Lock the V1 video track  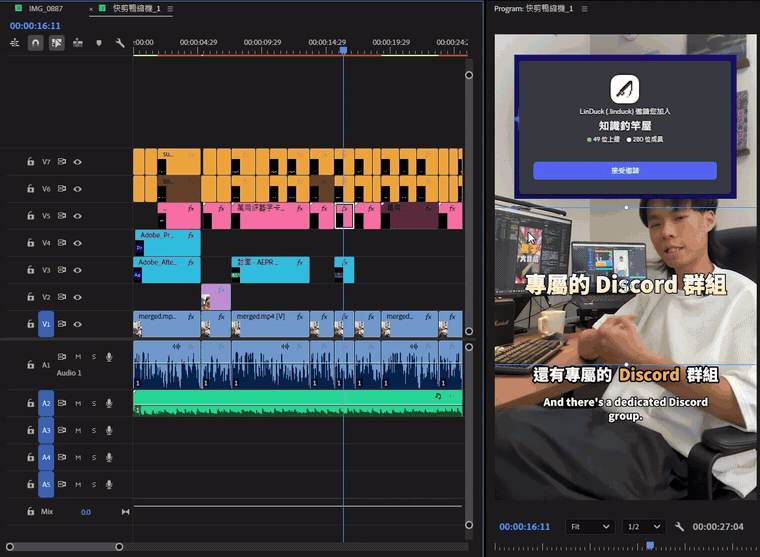point(31,324)
